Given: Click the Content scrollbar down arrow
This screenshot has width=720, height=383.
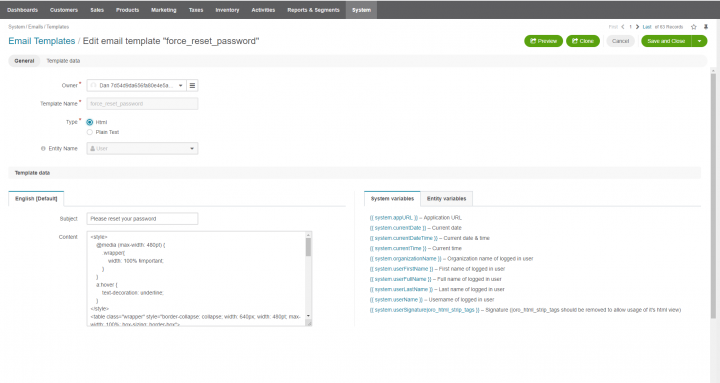Looking at the screenshot, I should (308, 316).
